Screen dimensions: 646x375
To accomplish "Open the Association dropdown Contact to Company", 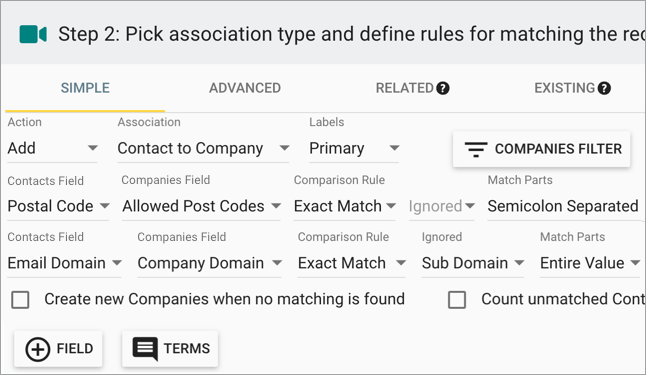I will coord(203,148).
